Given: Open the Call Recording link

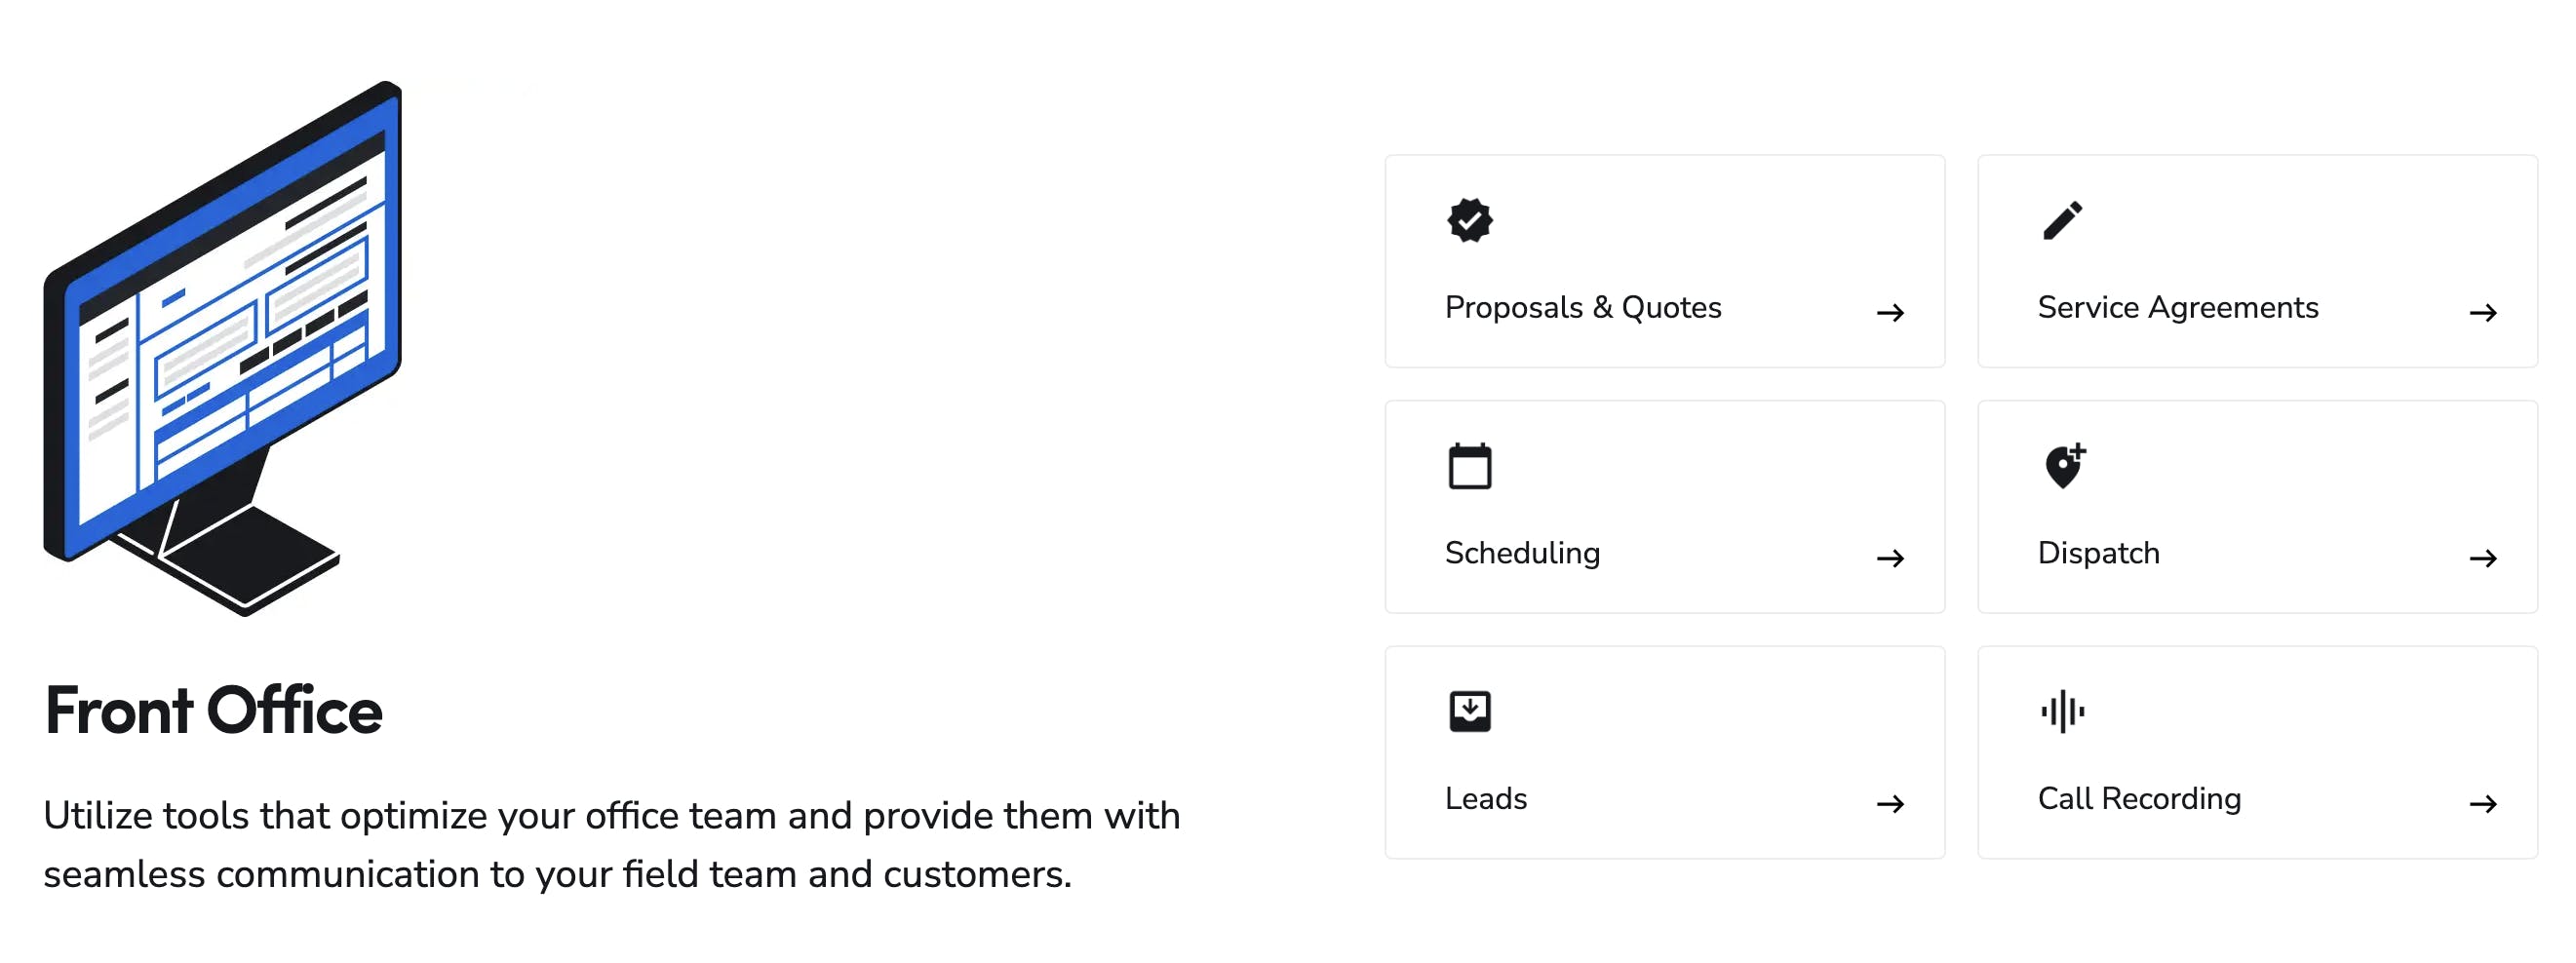Looking at the screenshot, I should 2138,798.
